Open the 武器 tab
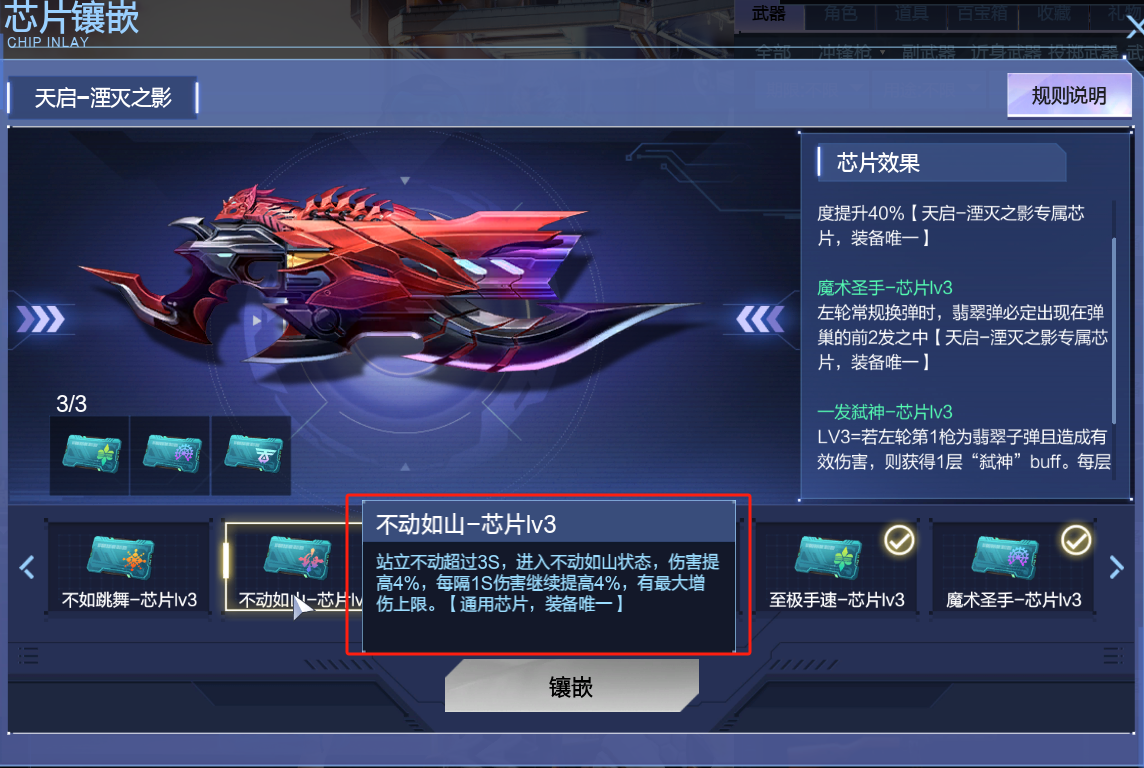Image resolution: width=1144 pixels, height=768 pixels. (x=769, y=14)
